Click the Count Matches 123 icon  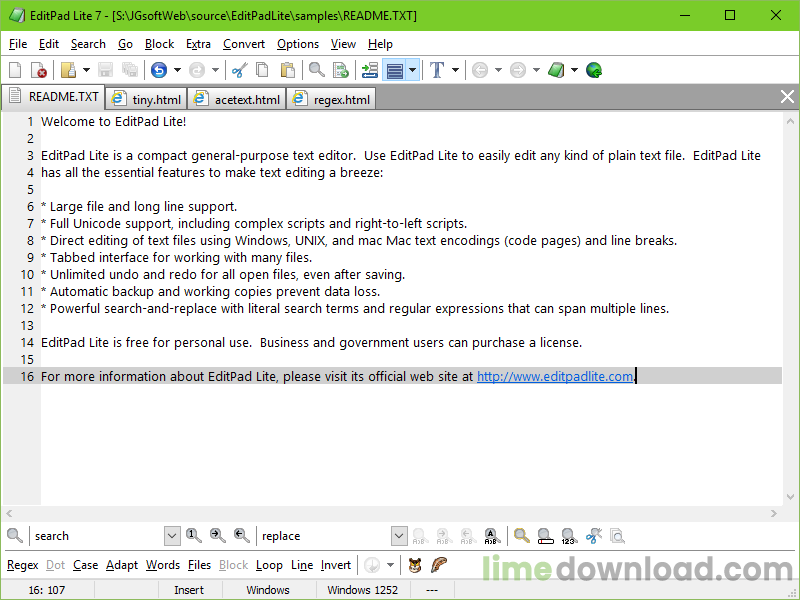click(x=569, y=536)
